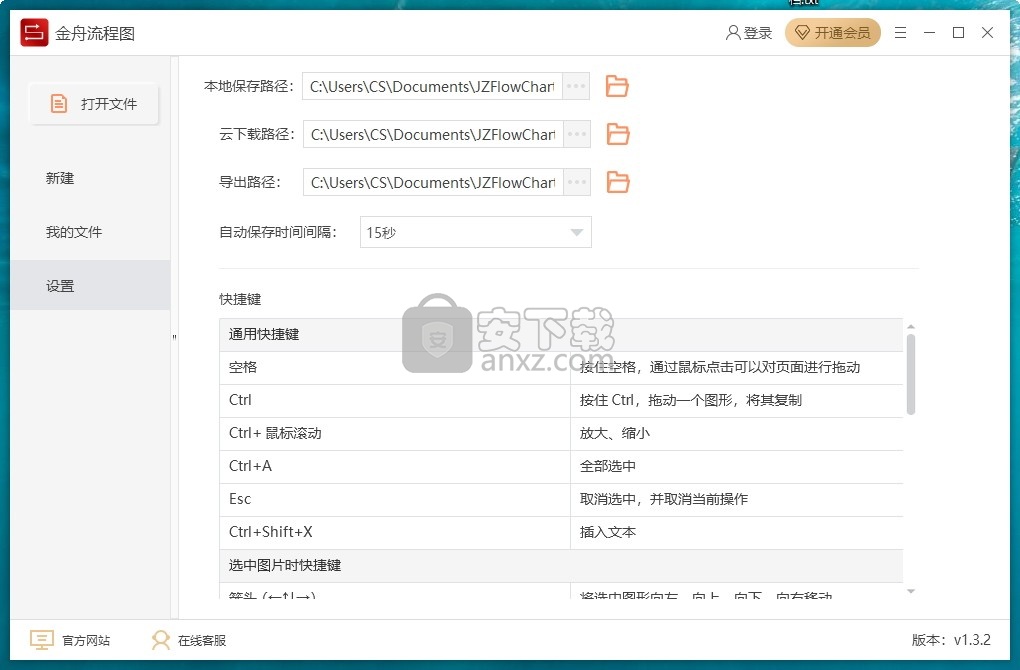Click the 在线客服 person icon
This screenshot has width=1020, height=670.
coord(160,640)
